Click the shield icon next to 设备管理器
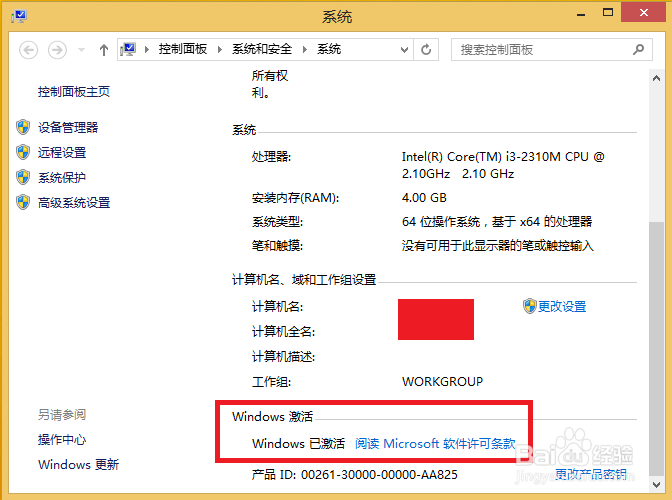This screenshot has height=500, width=672. (x=23, y=127)
